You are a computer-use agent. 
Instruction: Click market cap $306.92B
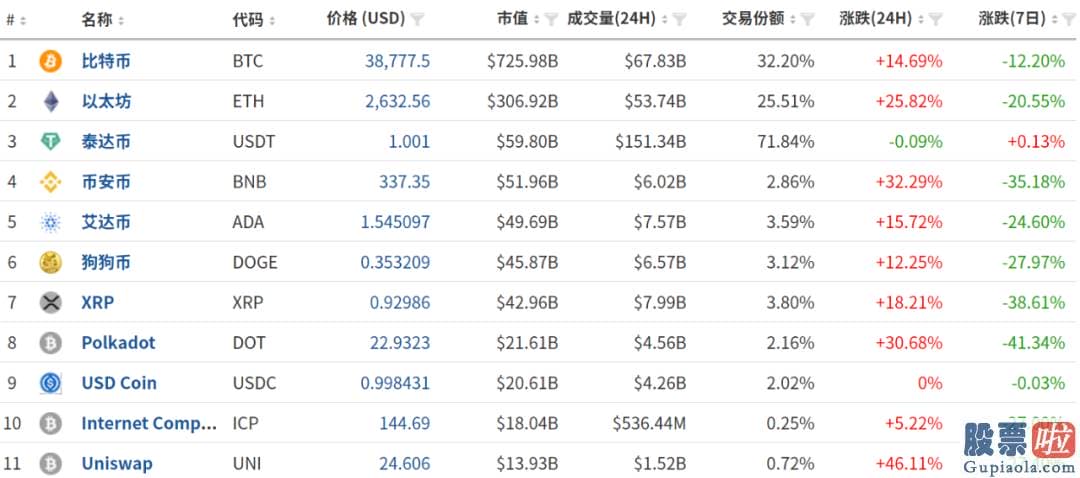point(523,102)
